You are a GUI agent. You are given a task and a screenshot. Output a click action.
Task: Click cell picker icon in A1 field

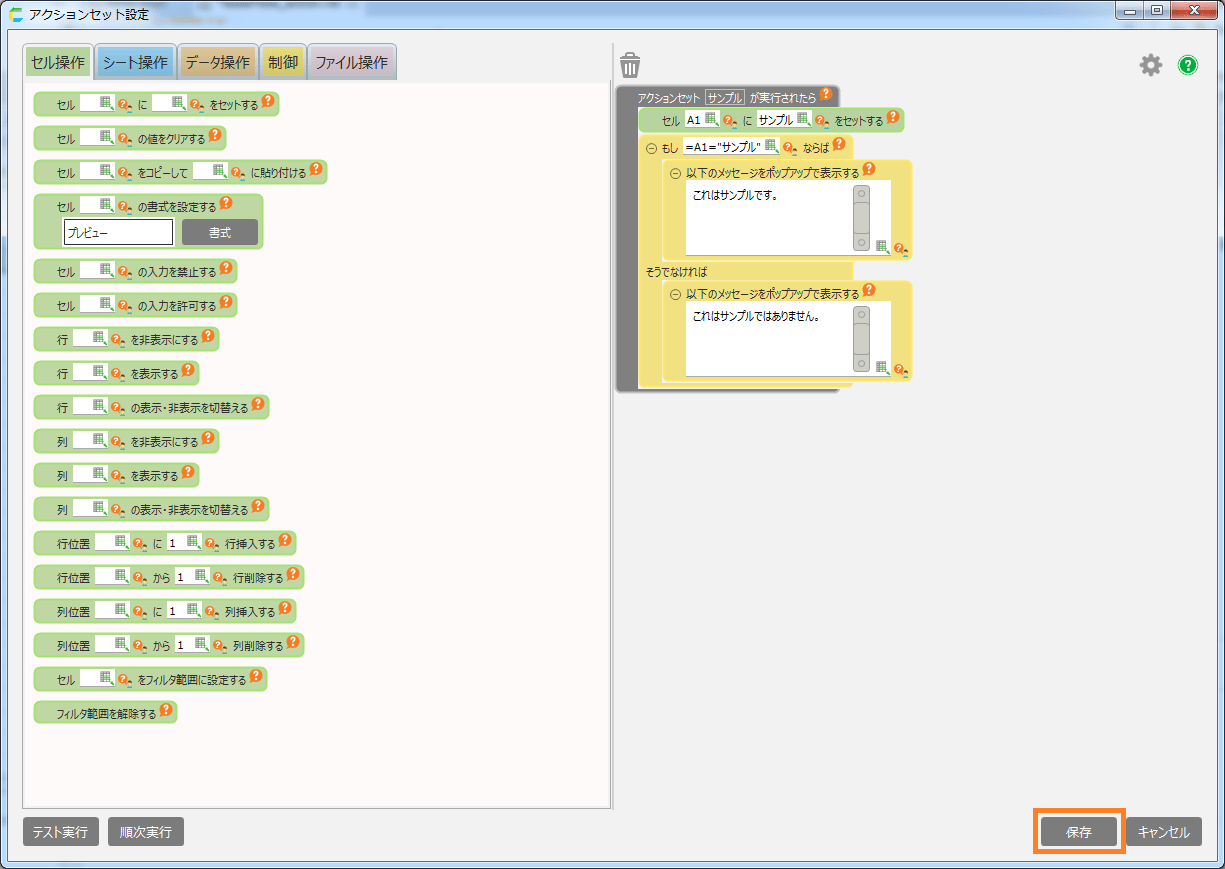click(712, 120)
